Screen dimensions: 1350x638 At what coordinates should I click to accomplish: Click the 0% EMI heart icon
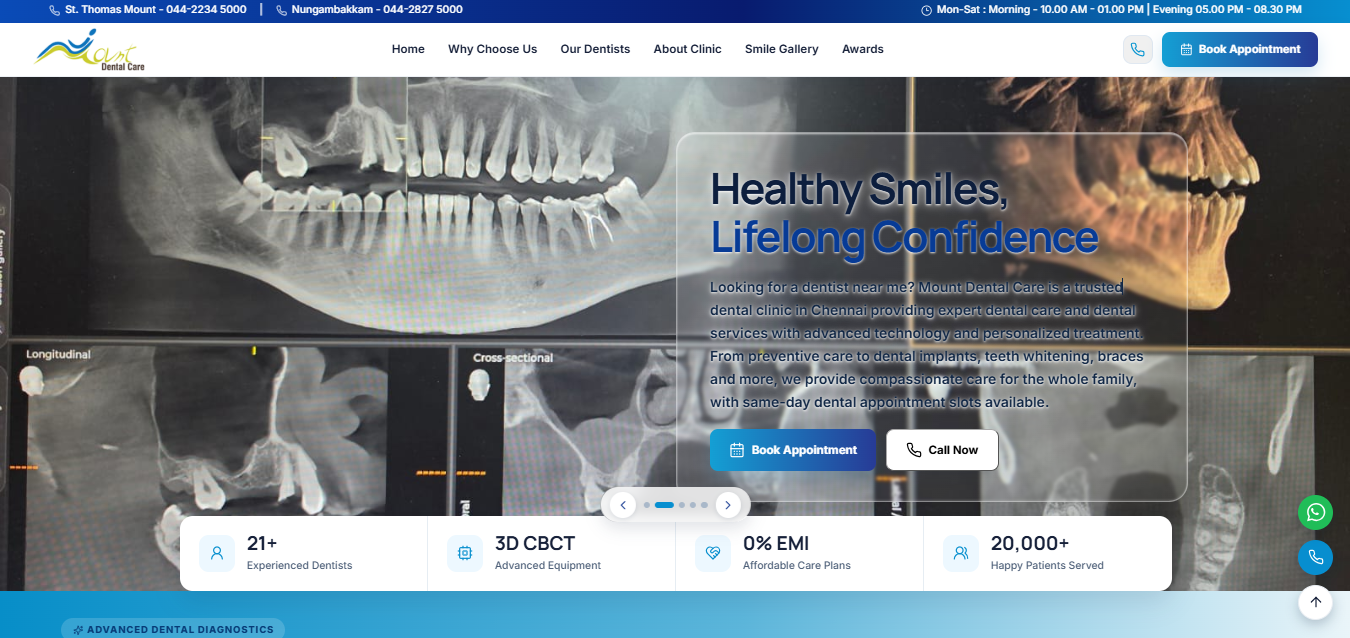[713, 553]
